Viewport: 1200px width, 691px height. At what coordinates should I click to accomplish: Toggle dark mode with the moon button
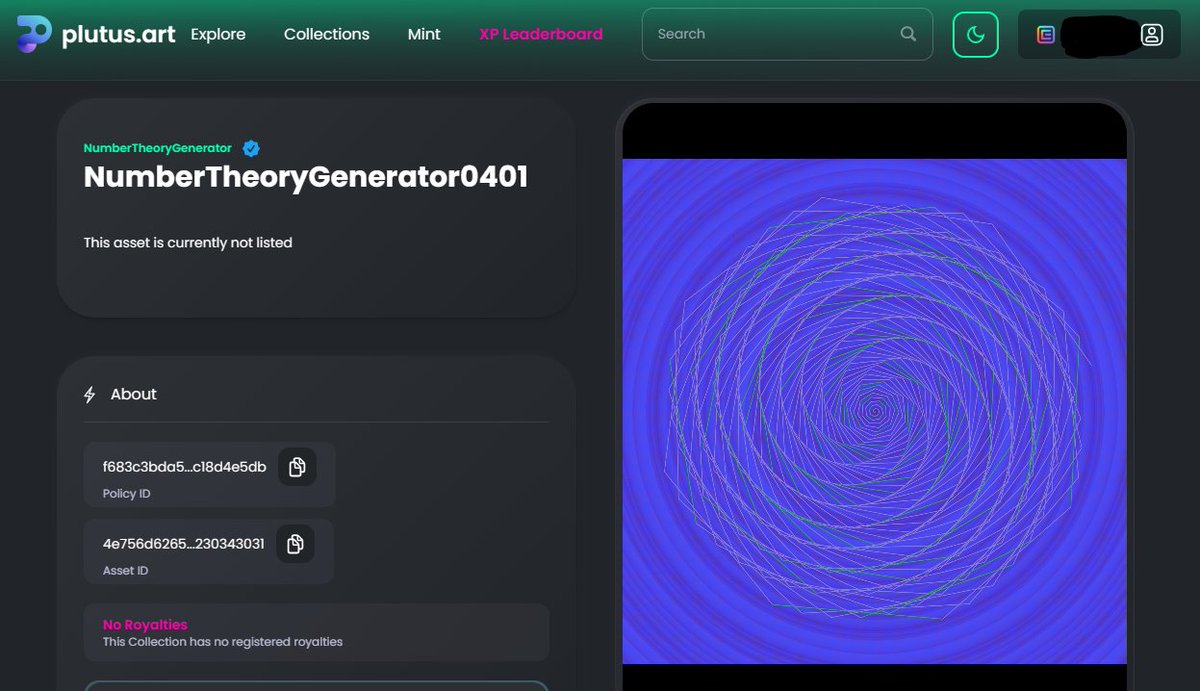click(976, 35)
